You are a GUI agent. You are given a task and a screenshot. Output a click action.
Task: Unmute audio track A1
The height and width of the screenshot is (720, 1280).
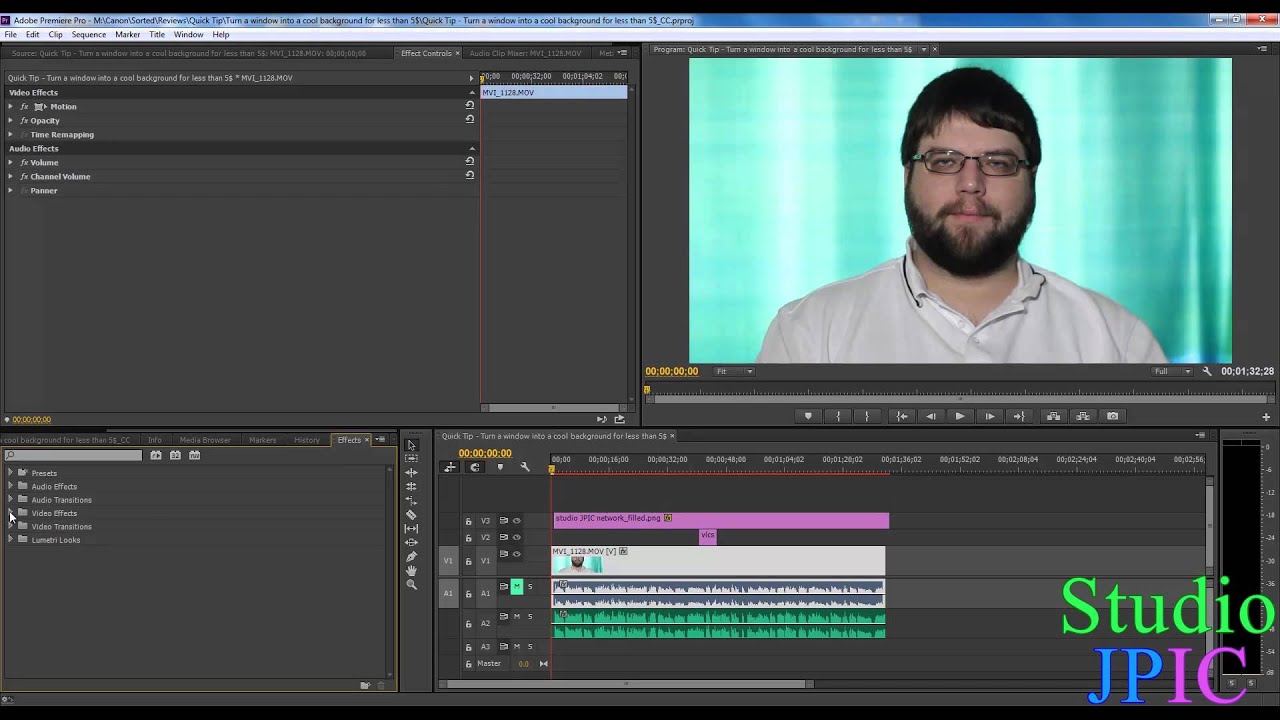tap(517, 587)
